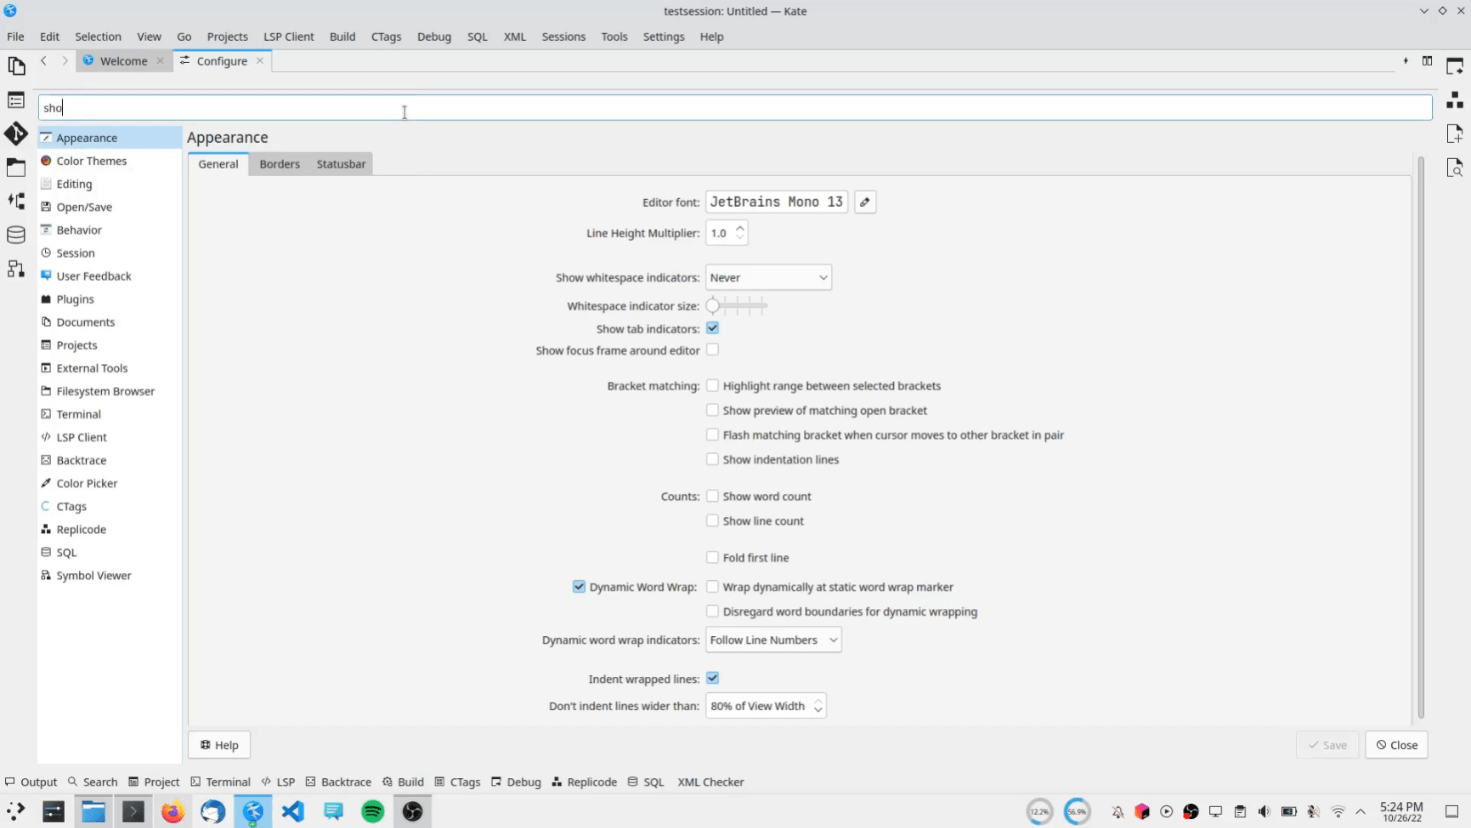Click the Replicode blocks icon in the right sidebar
The height and width of the screenshot is (828, 1471).
[x=1456, y=100]
